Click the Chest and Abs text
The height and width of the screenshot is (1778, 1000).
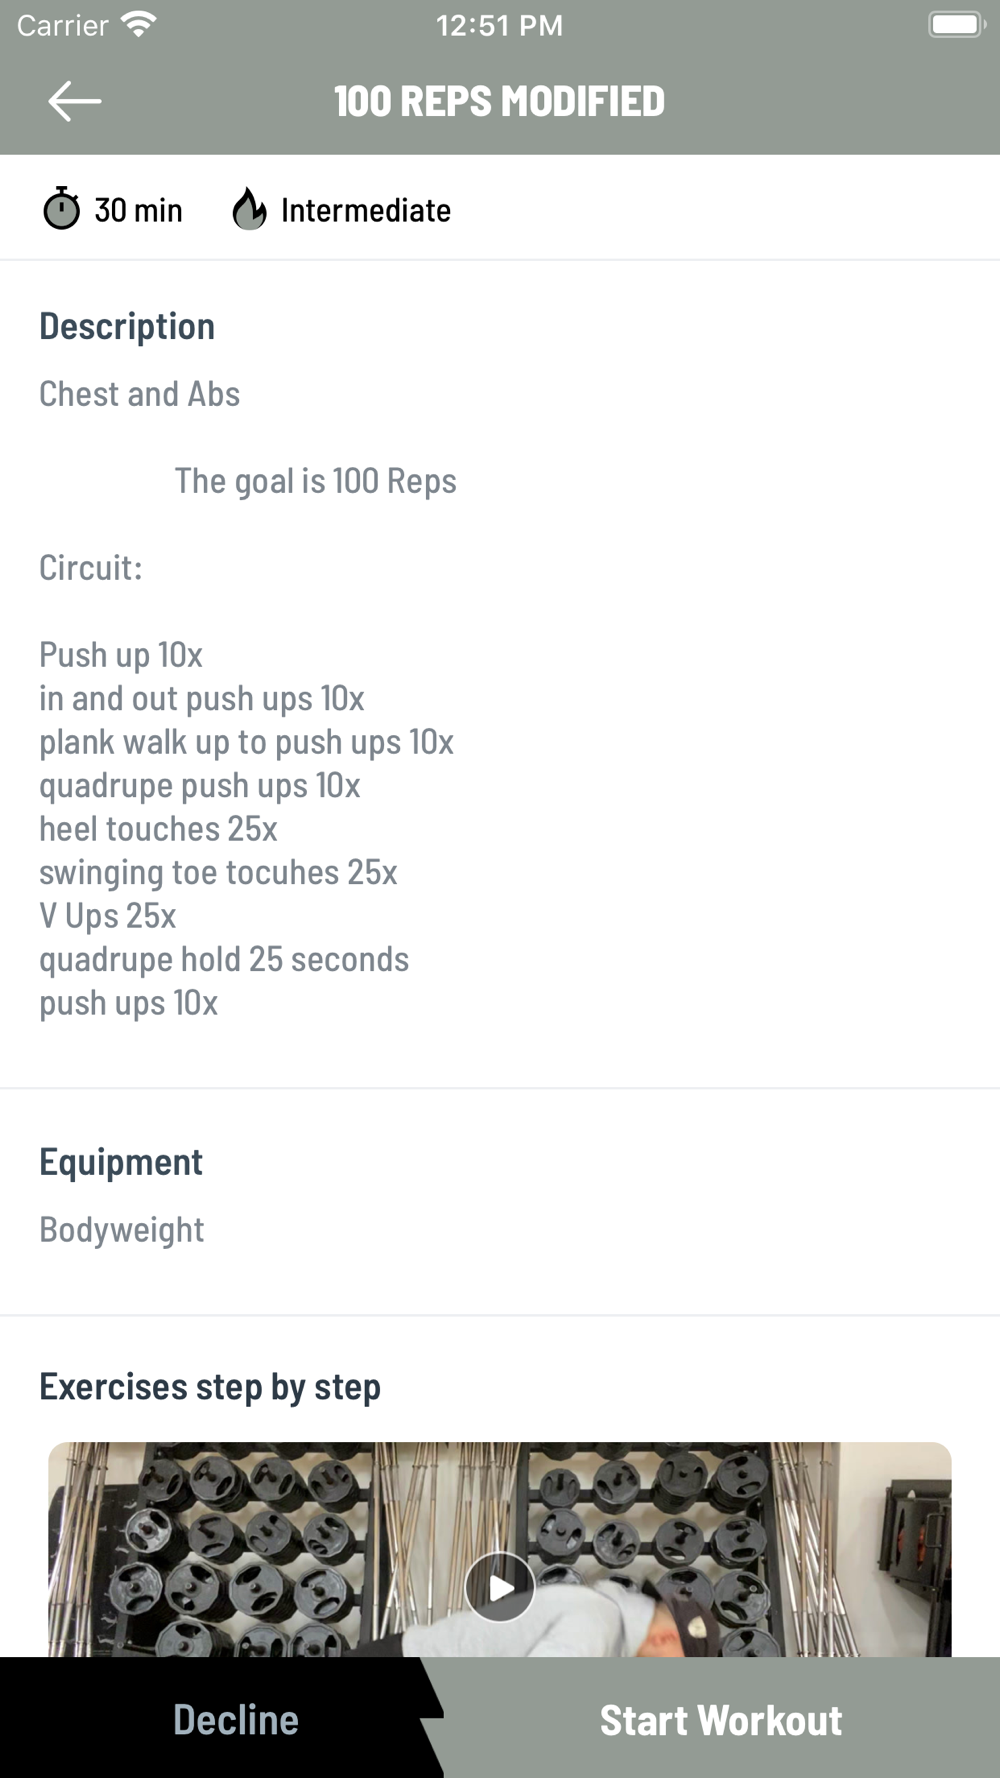tap(139, 394)
